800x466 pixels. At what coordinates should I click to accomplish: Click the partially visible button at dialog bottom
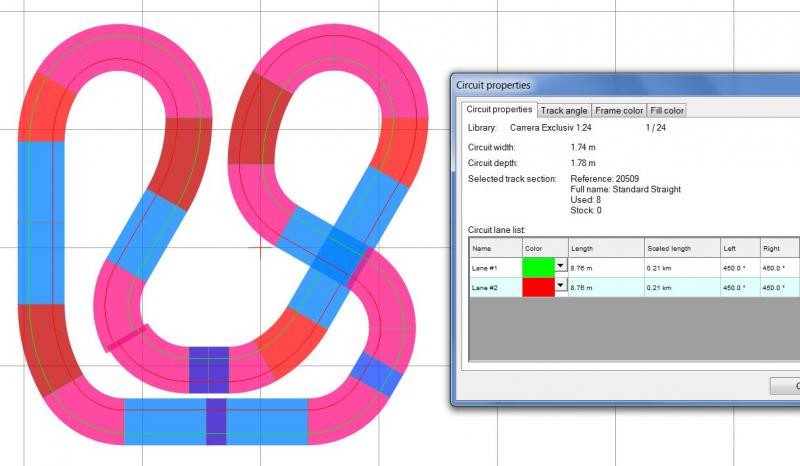(784, 386)
